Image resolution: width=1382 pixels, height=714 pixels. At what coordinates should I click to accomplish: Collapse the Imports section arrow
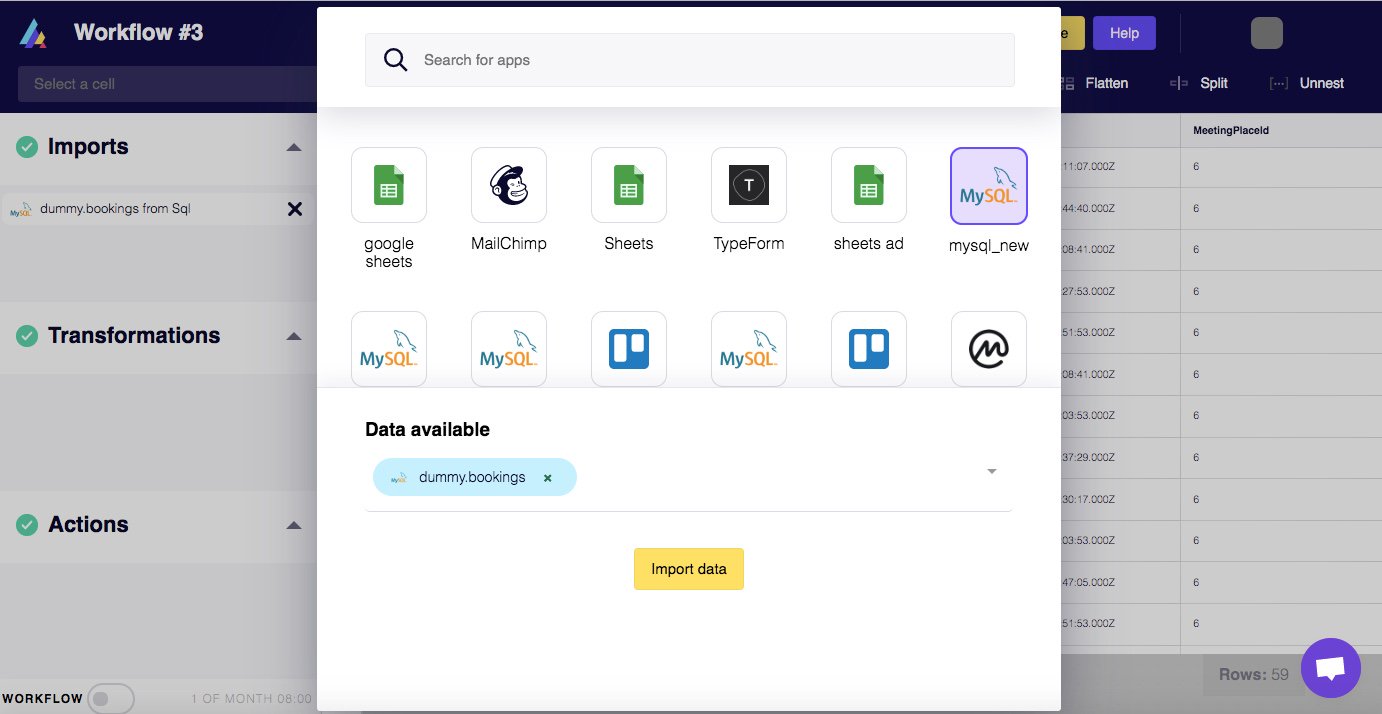(x=294, y=147)
